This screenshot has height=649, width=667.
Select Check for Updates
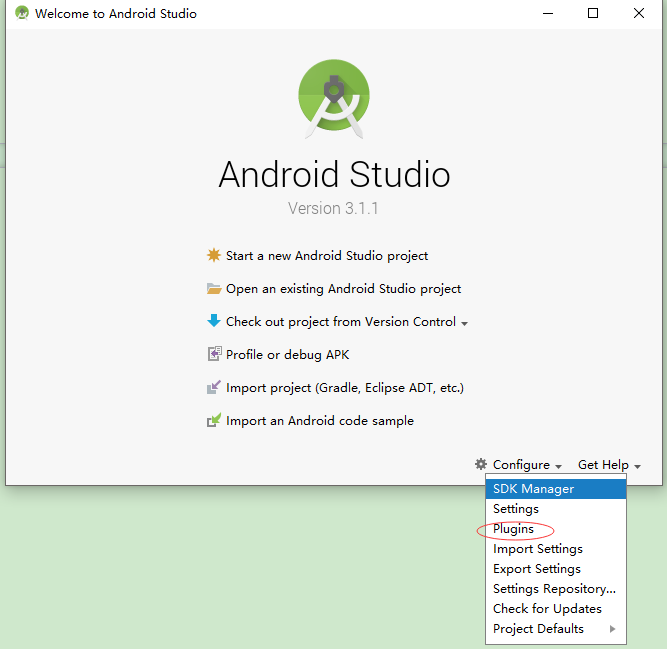pos(556,609)
